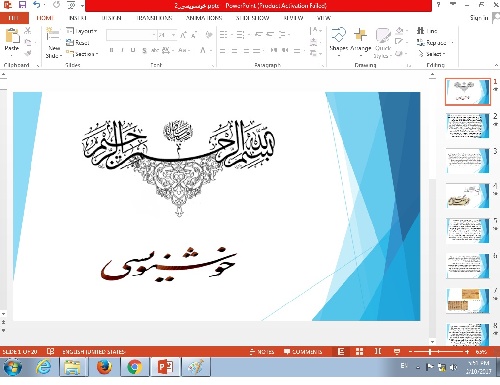
Task: Click the New Slide icon
Action: point(52,34)
